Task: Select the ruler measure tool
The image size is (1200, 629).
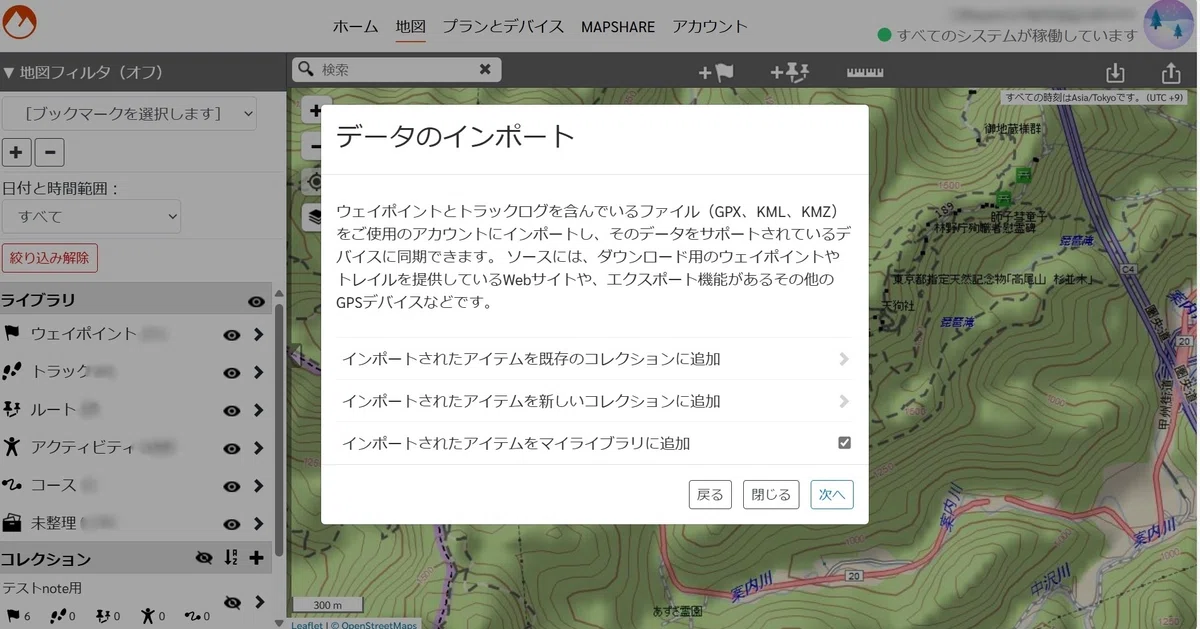Action: click(x=865, y=72)
